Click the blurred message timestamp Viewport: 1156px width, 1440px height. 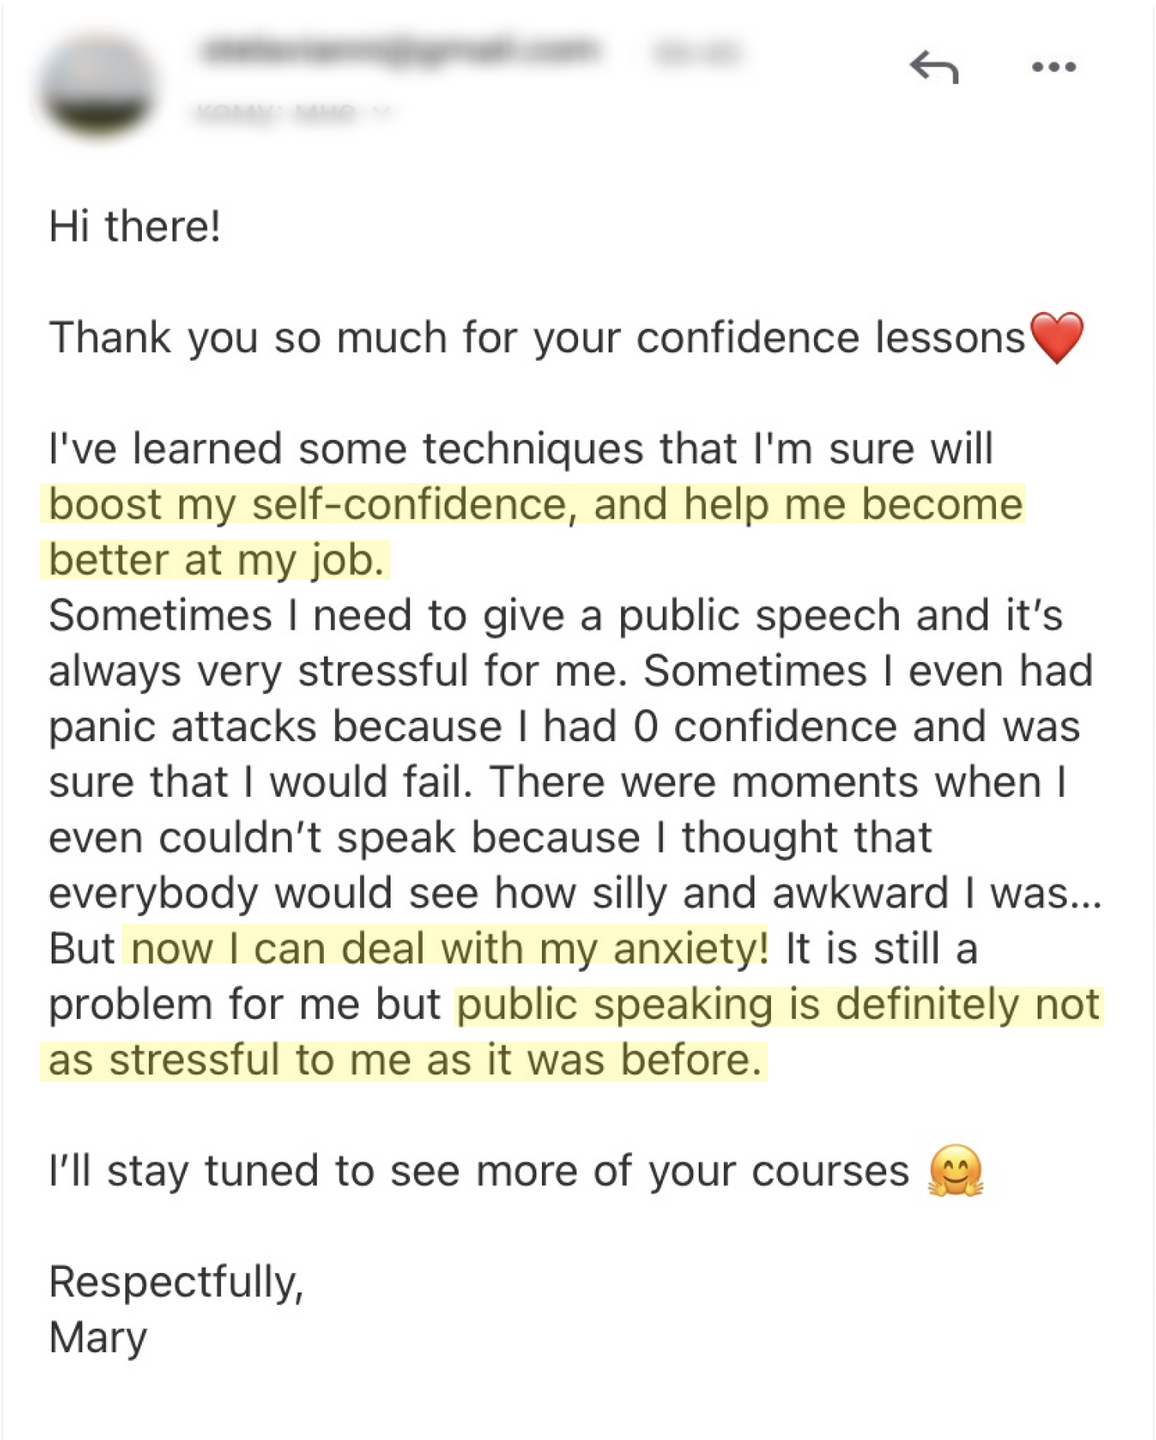(698, 51)
